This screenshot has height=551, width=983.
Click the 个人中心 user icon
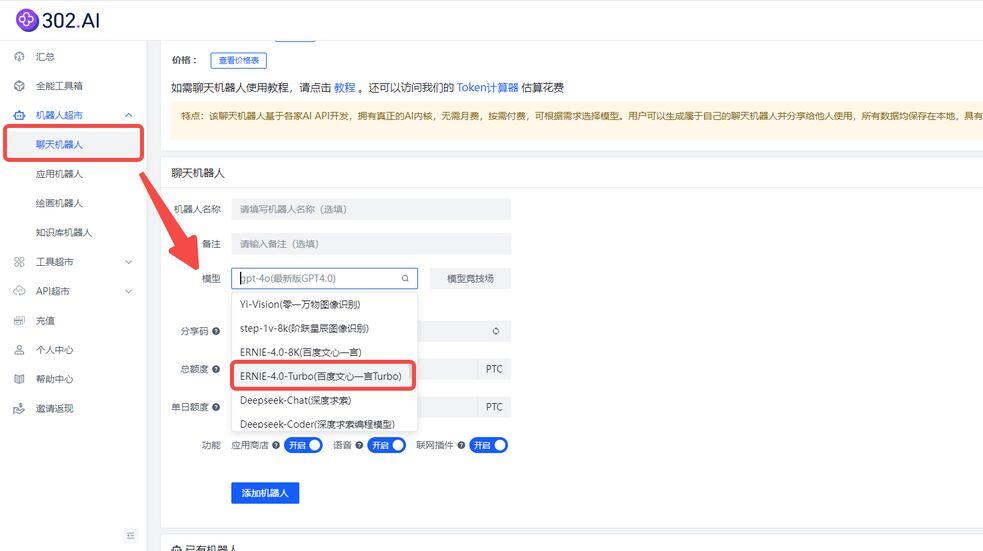pyautogui.click(x=19, y=350)
